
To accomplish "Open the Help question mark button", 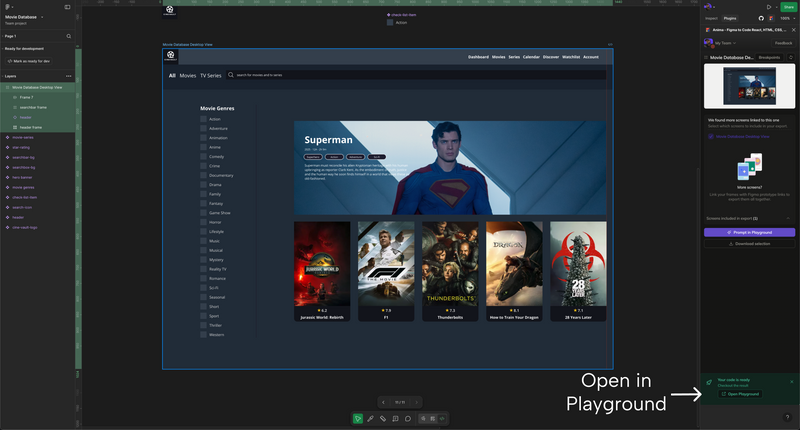I will [787, 417].
